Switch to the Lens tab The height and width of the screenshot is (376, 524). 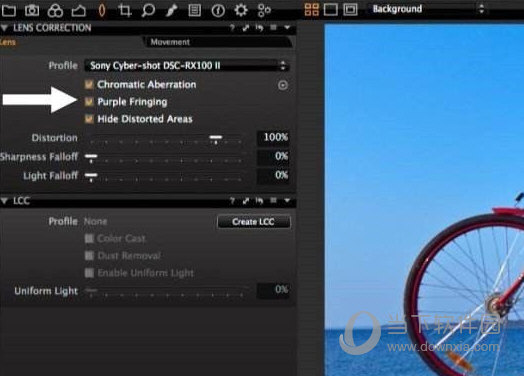pos(8,42)
